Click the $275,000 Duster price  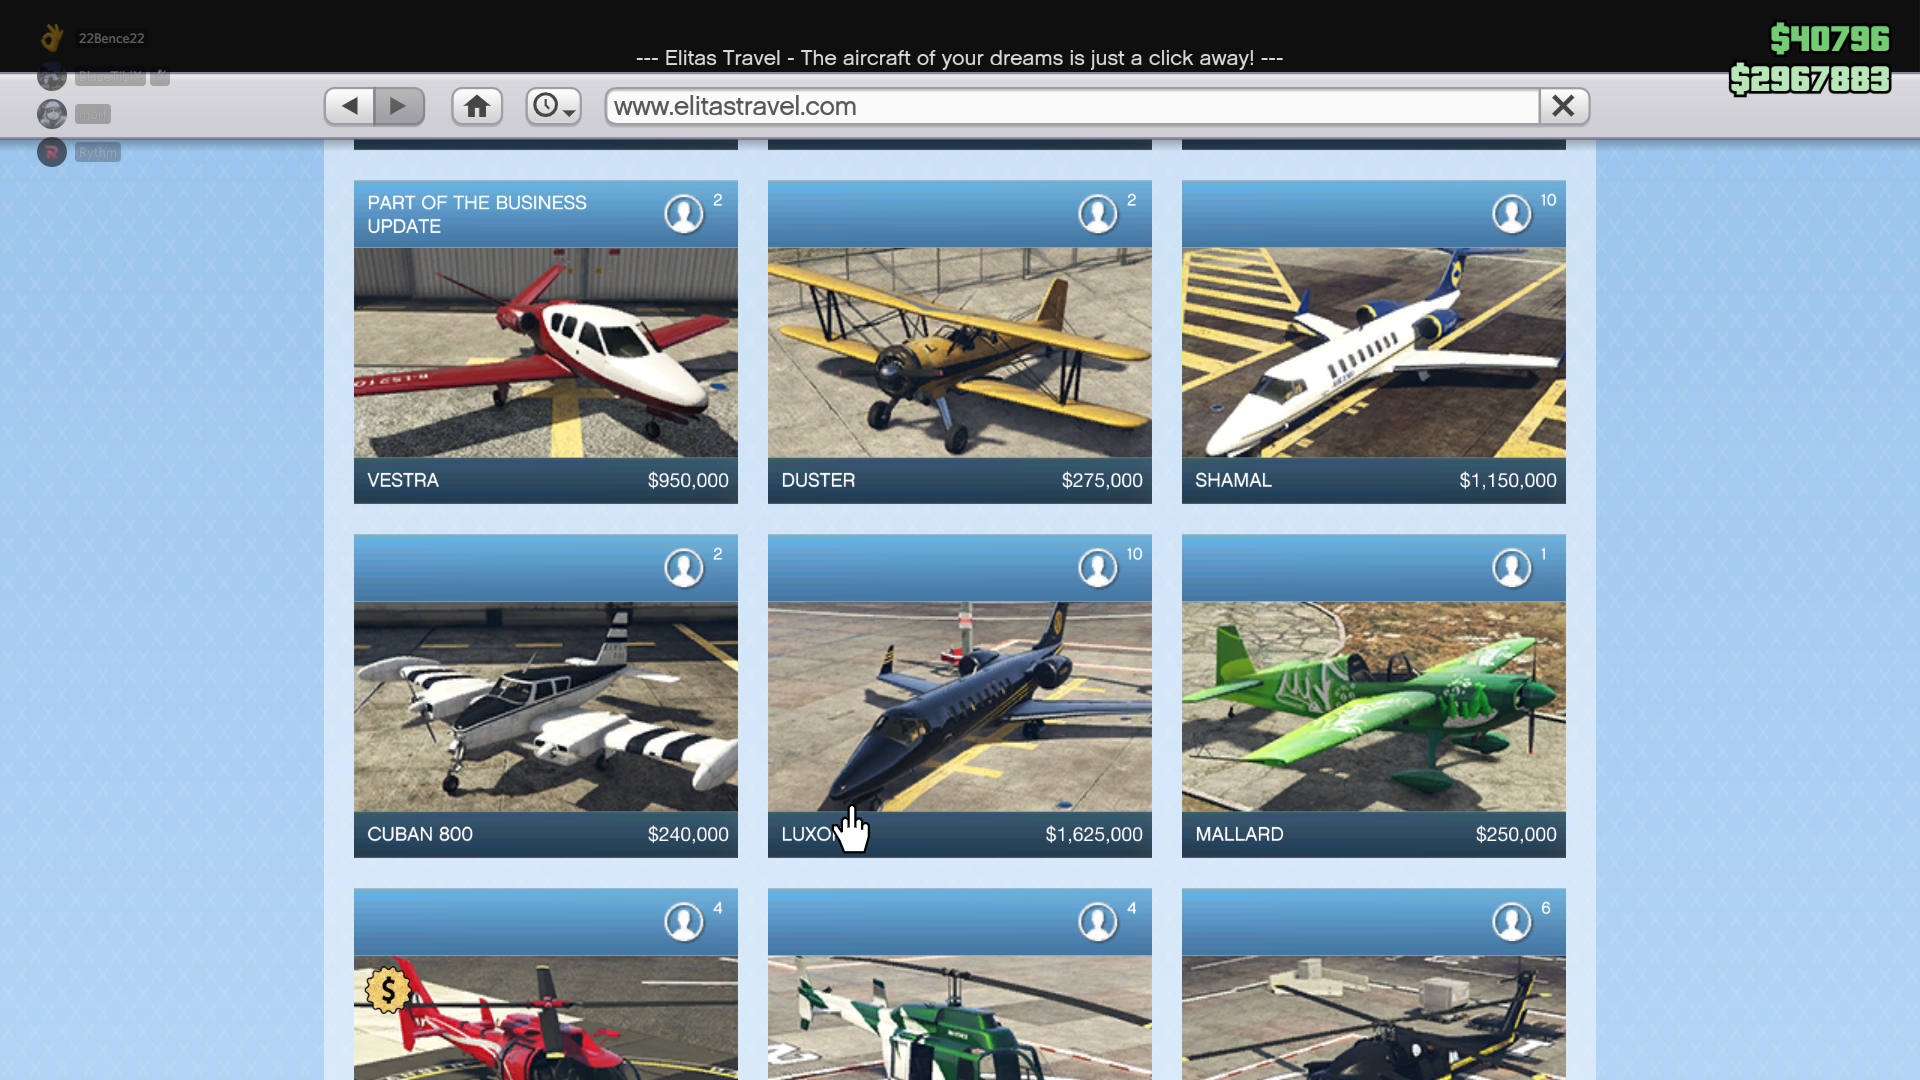pyautogui.click(x=1102, y=481)
